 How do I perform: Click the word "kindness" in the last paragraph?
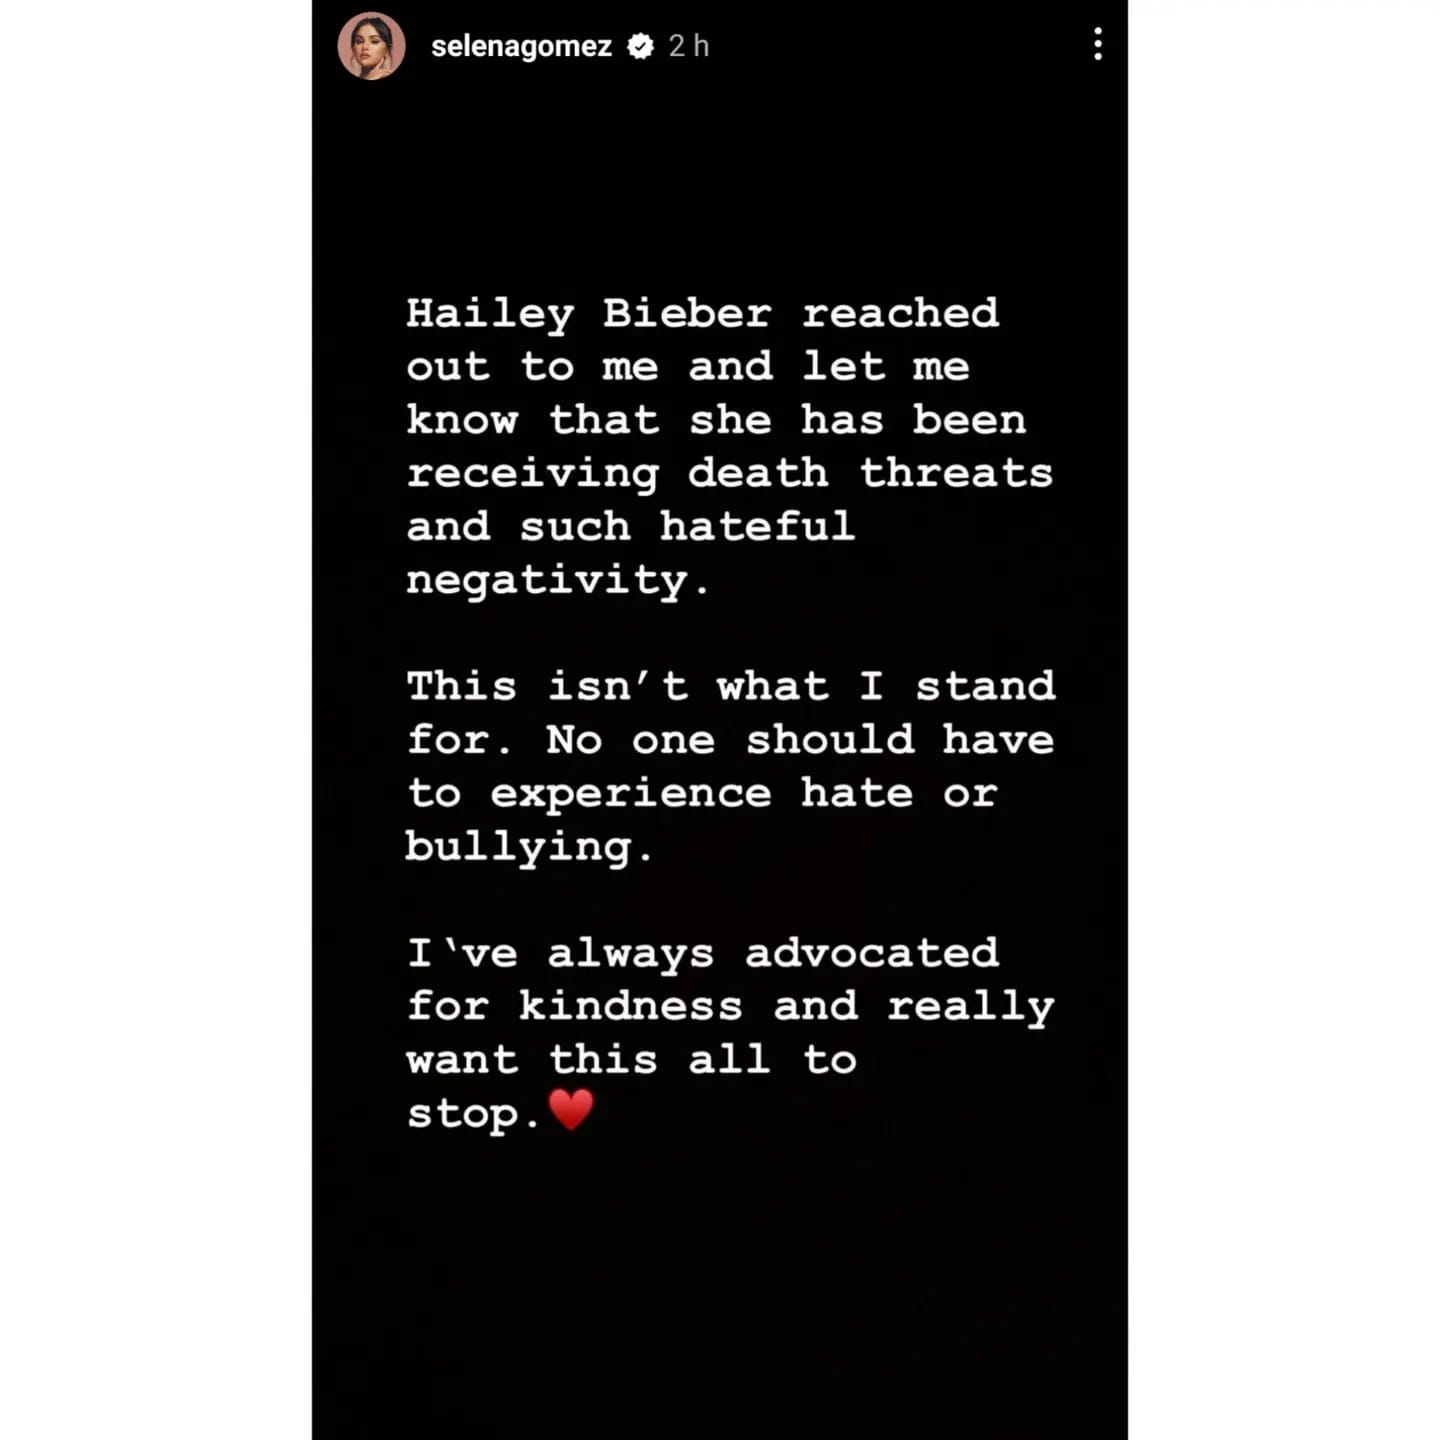pos(630,1006)
